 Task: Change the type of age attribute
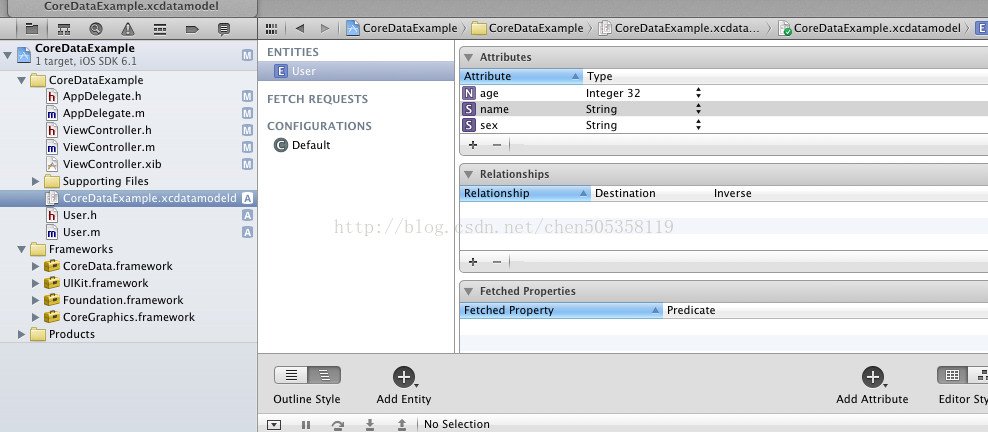click(698, 93)
